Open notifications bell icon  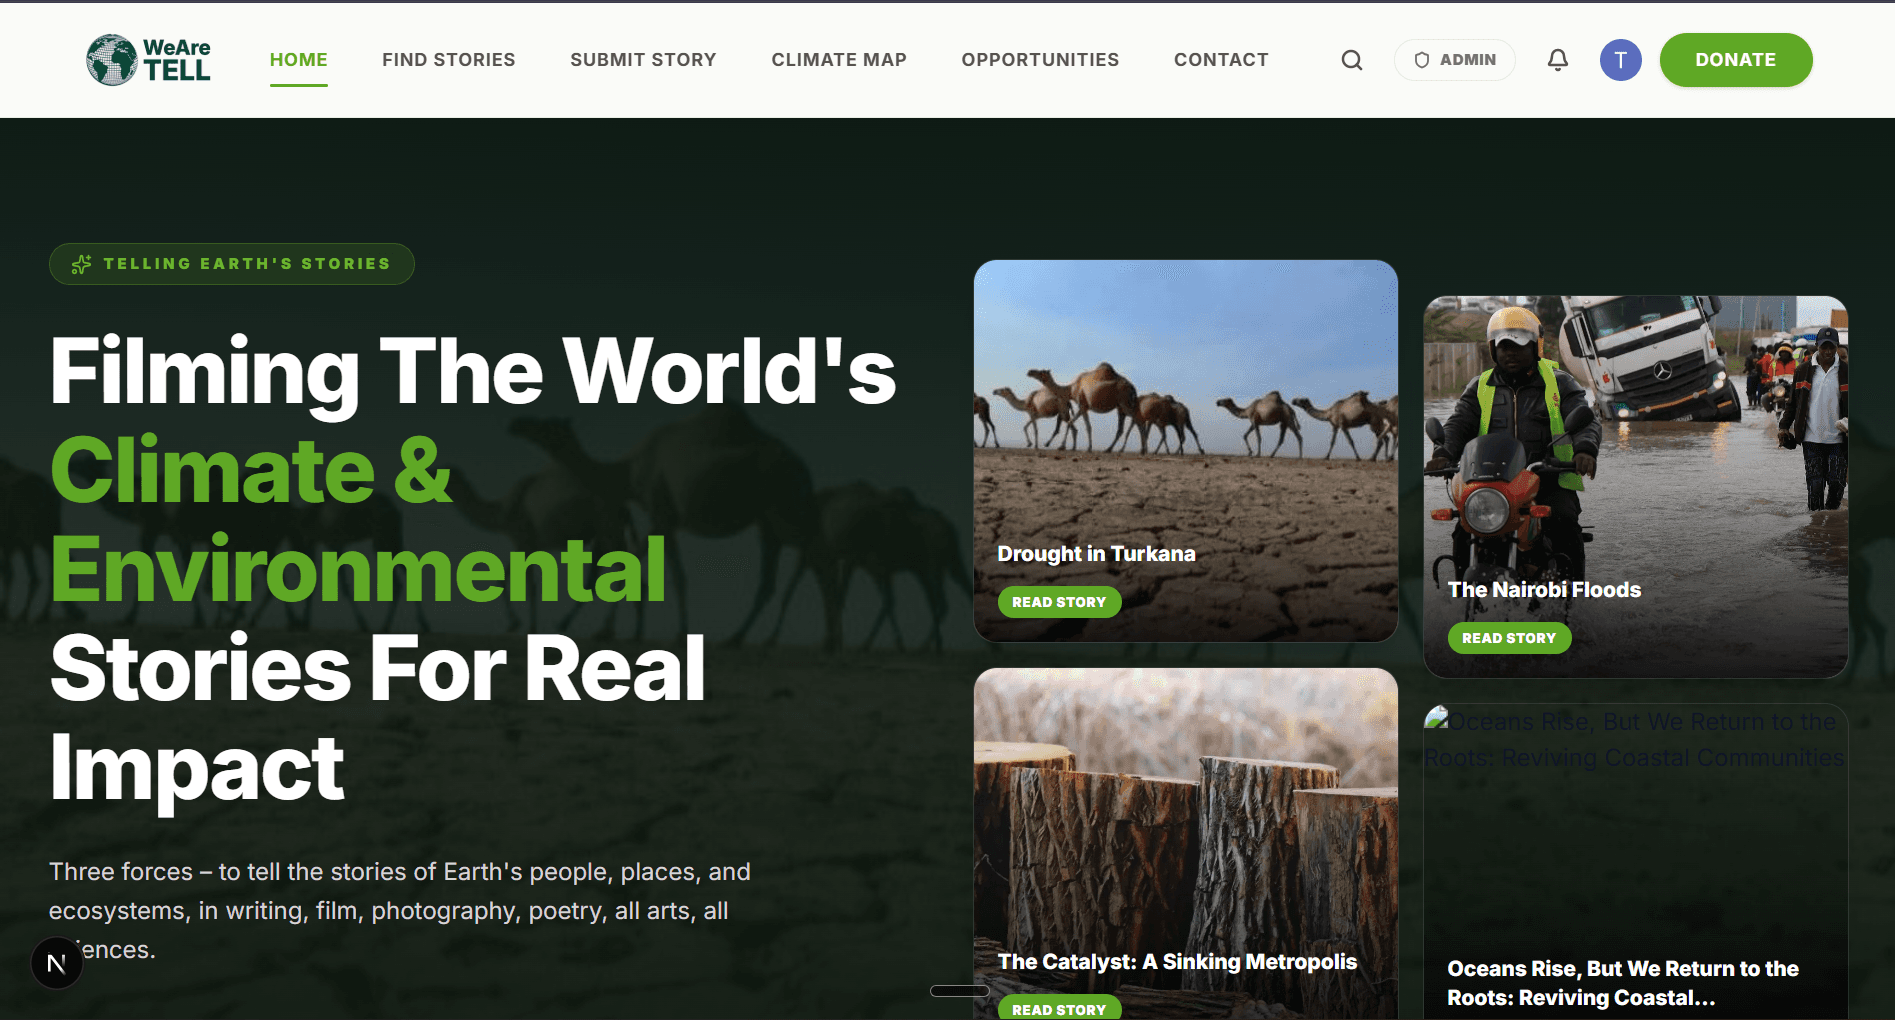pos(1558,60)
